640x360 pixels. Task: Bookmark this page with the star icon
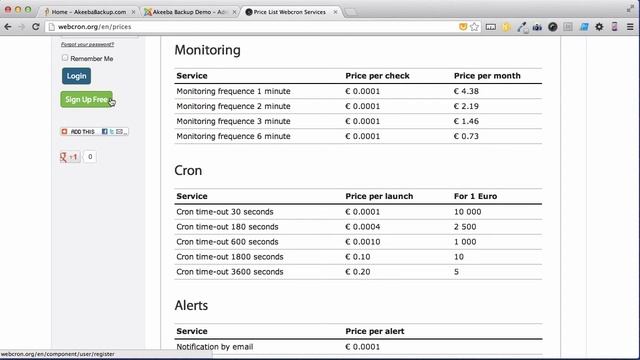(x=474, y=27)
